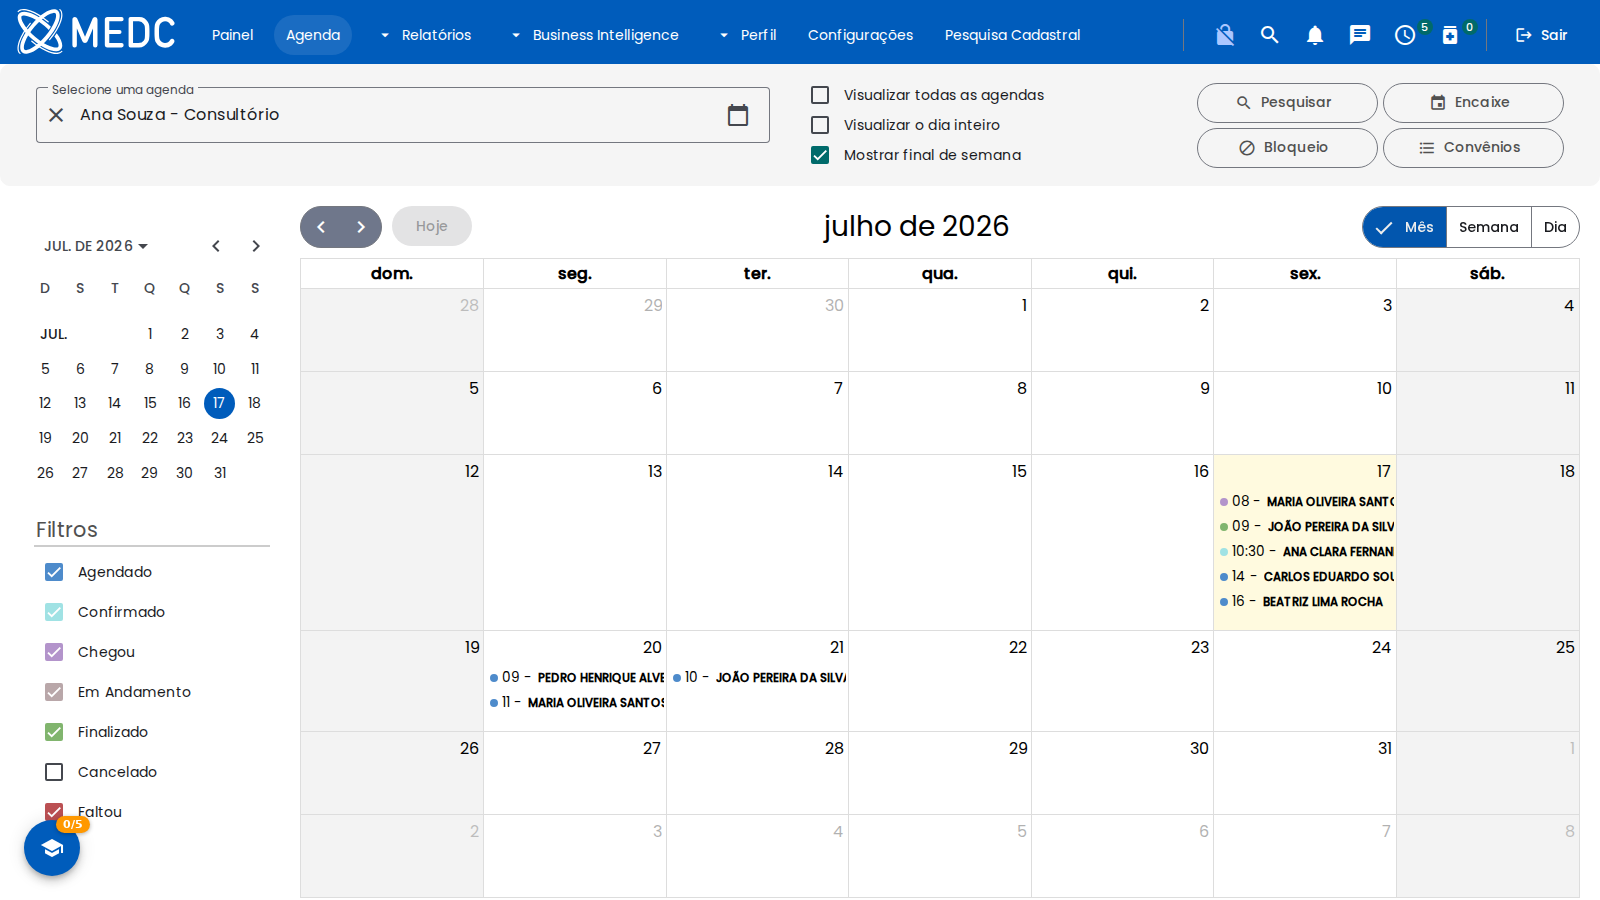Enable Visualizar todas as agendas checkbox

tap(820, 95)
